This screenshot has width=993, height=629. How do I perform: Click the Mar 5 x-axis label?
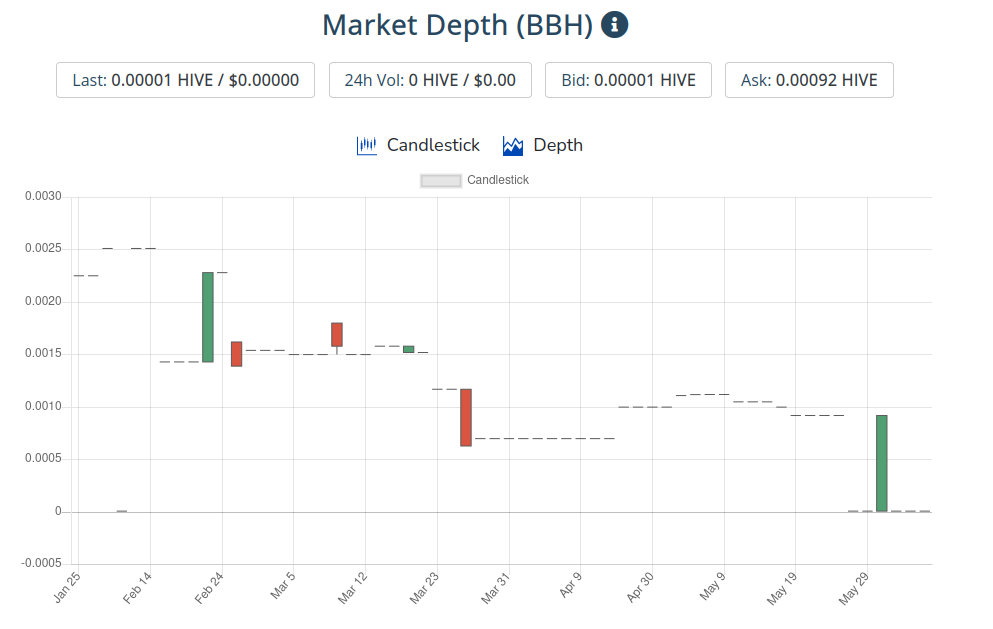tap(282, 585)
